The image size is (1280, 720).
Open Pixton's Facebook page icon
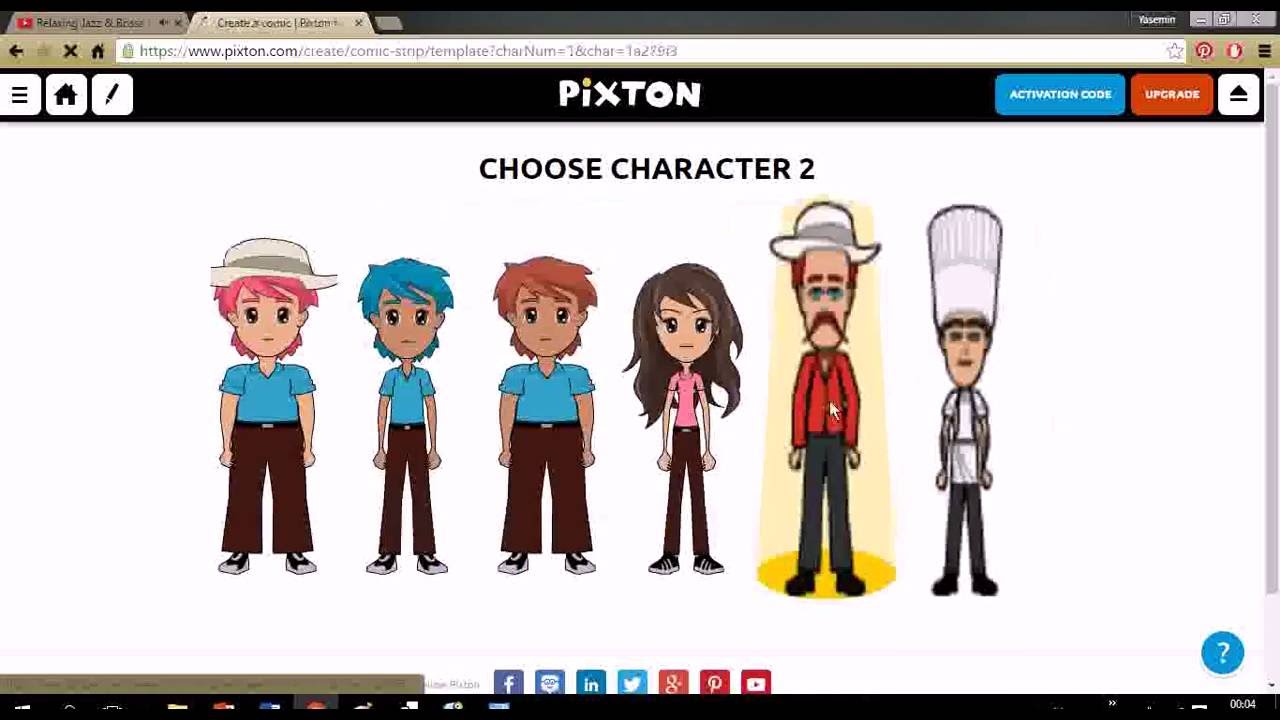pyautogui.click(x=508, y=683)
